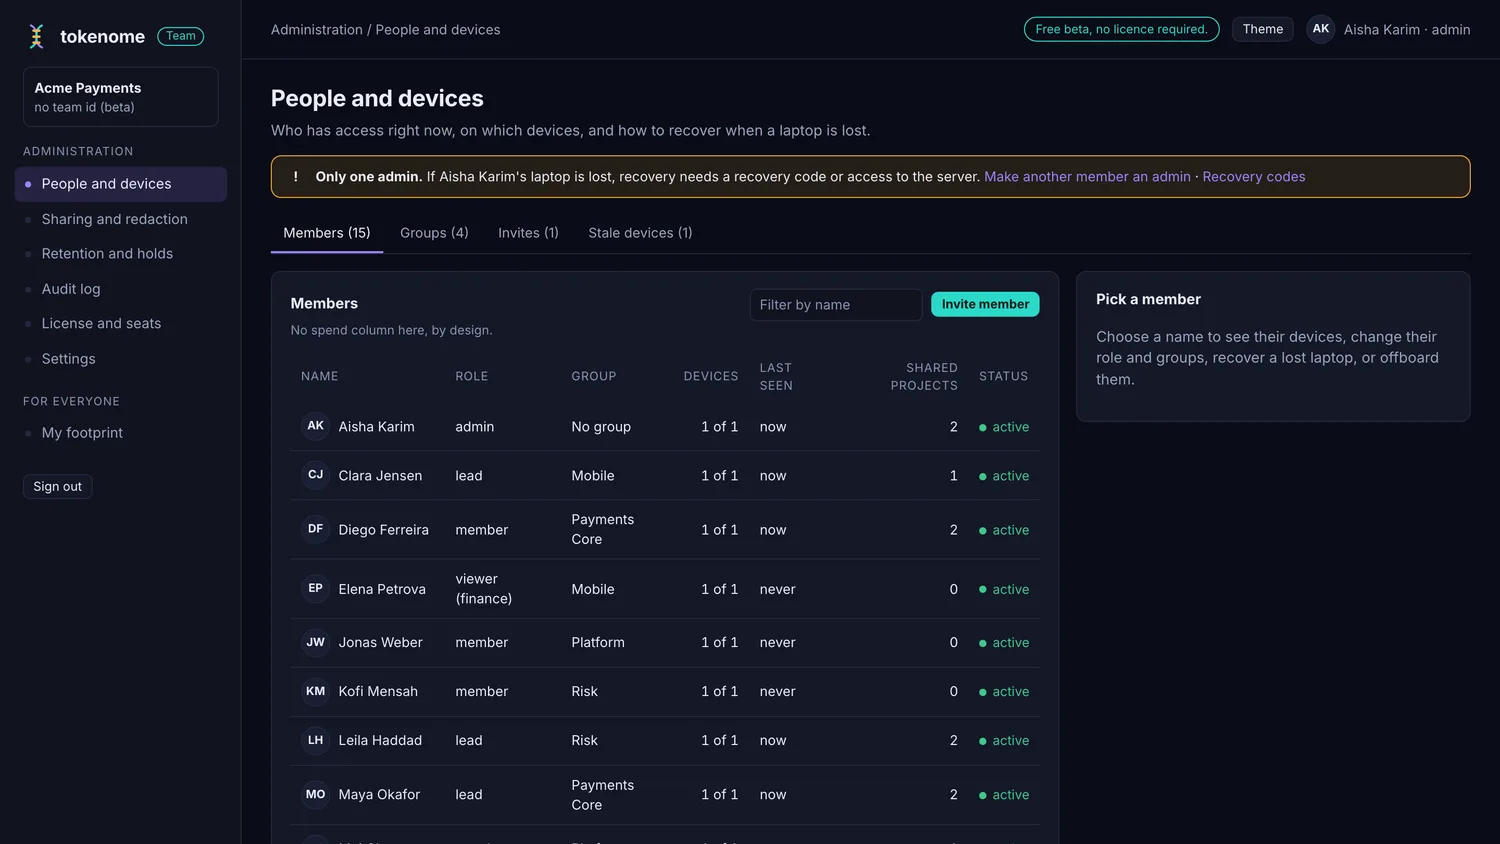The height and width of the screenshot is (844, 1500).
Task: Select Leila Haddad's LH avatar
Action: tap(316, 740)
